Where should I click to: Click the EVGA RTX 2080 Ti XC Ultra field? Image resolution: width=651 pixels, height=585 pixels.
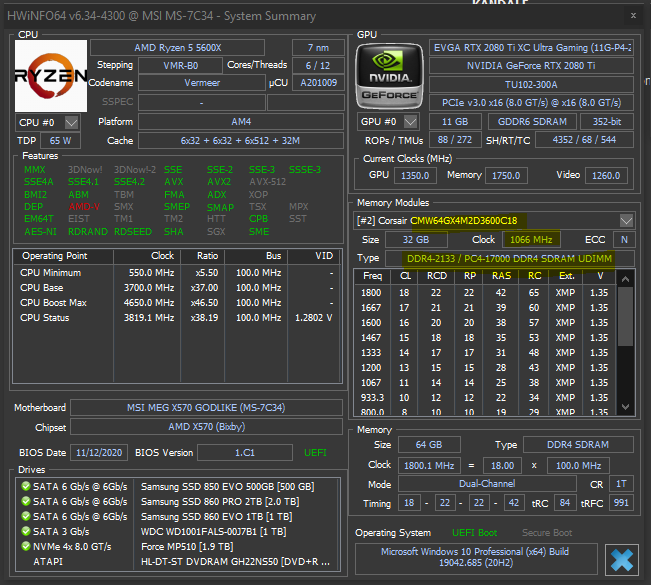(x=531, y=48)
